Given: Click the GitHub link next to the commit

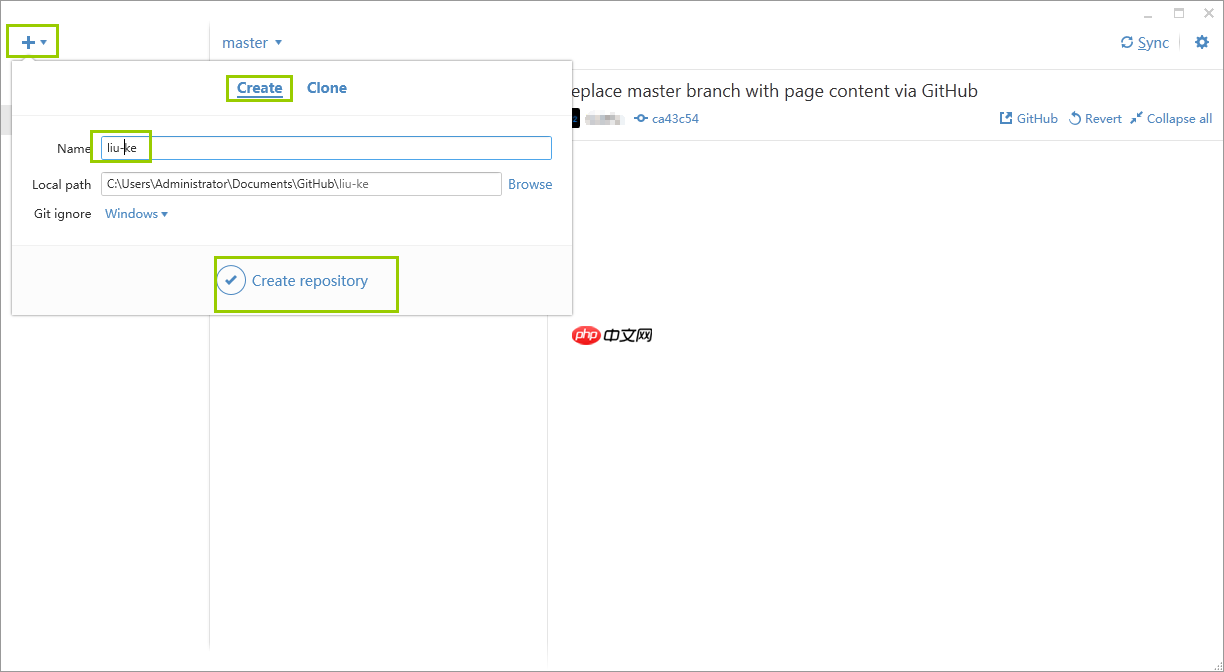Looking at the screenshot, I should (x=1036, y=118).
